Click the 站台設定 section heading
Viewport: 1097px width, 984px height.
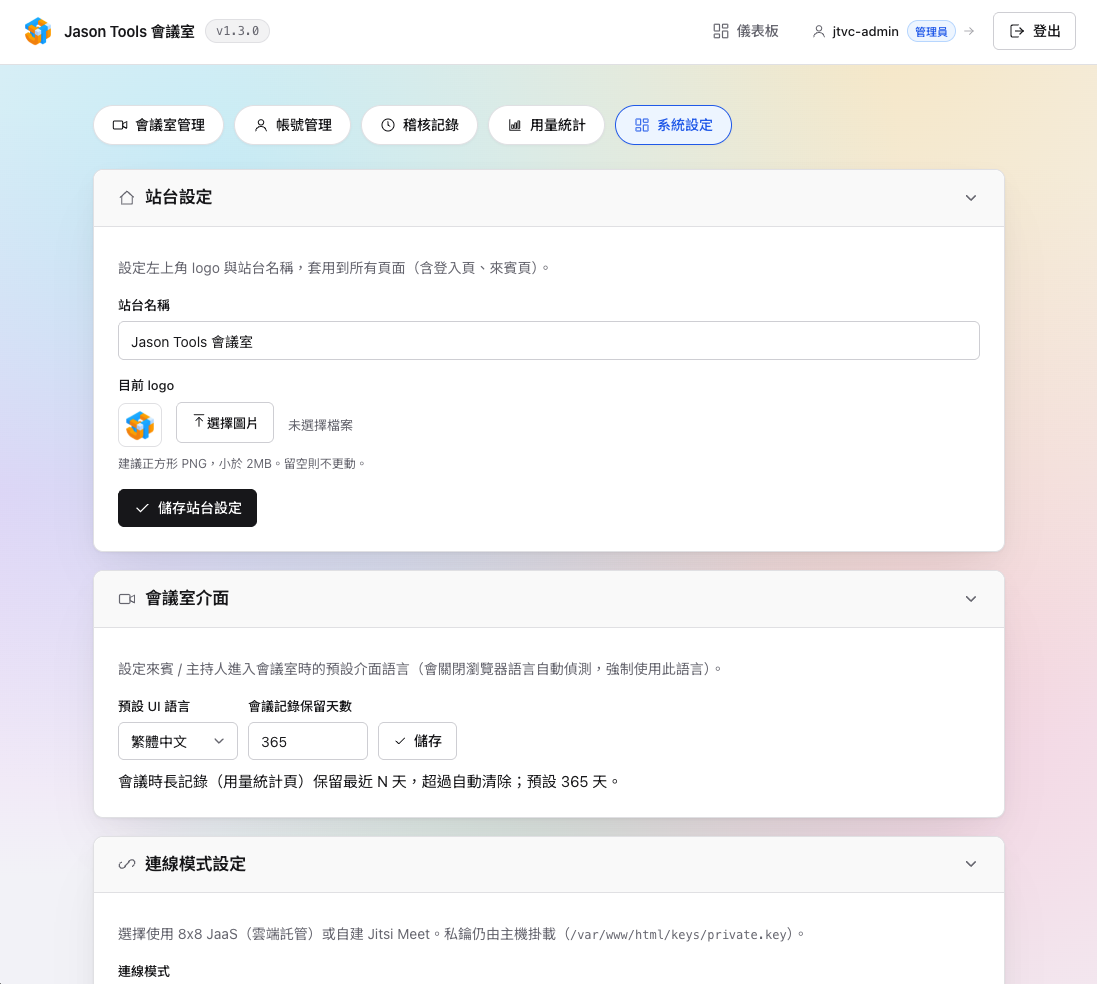click(178, 198)
